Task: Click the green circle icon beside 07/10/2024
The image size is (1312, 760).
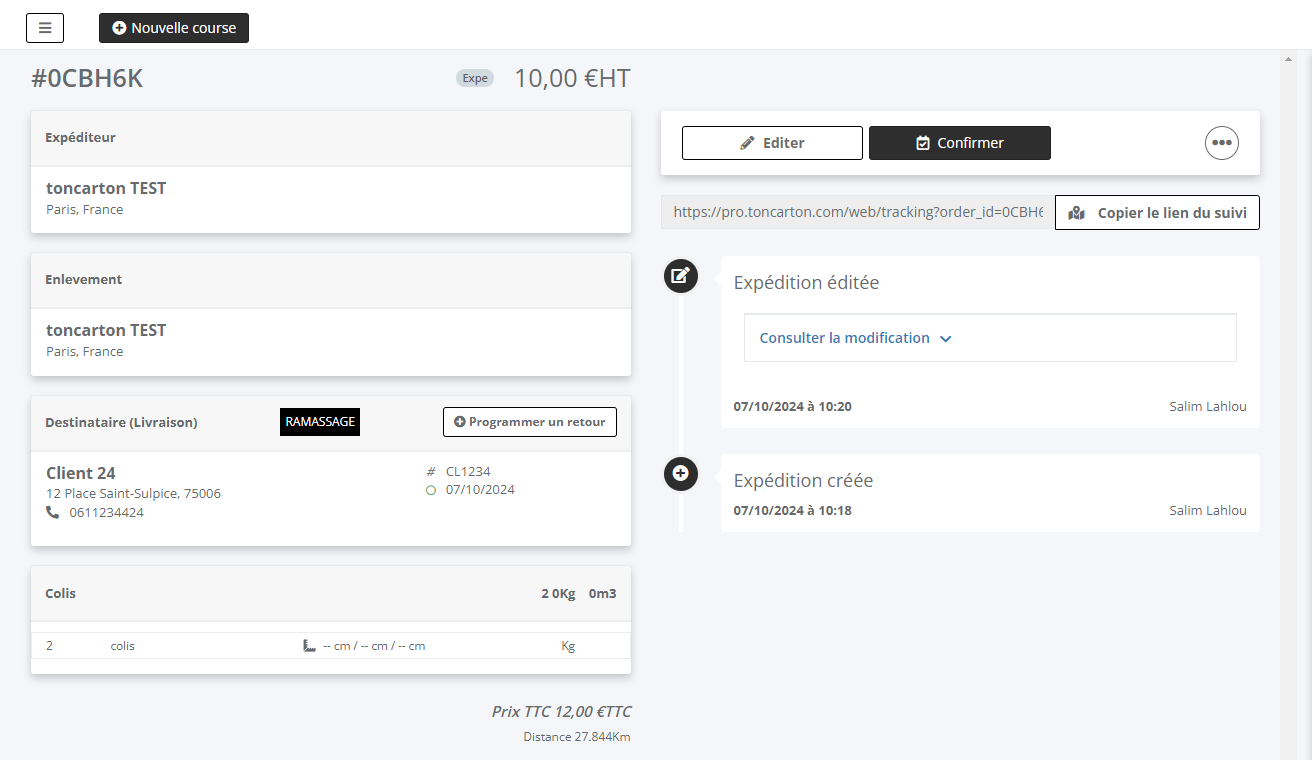Action: tap(430, 490)
